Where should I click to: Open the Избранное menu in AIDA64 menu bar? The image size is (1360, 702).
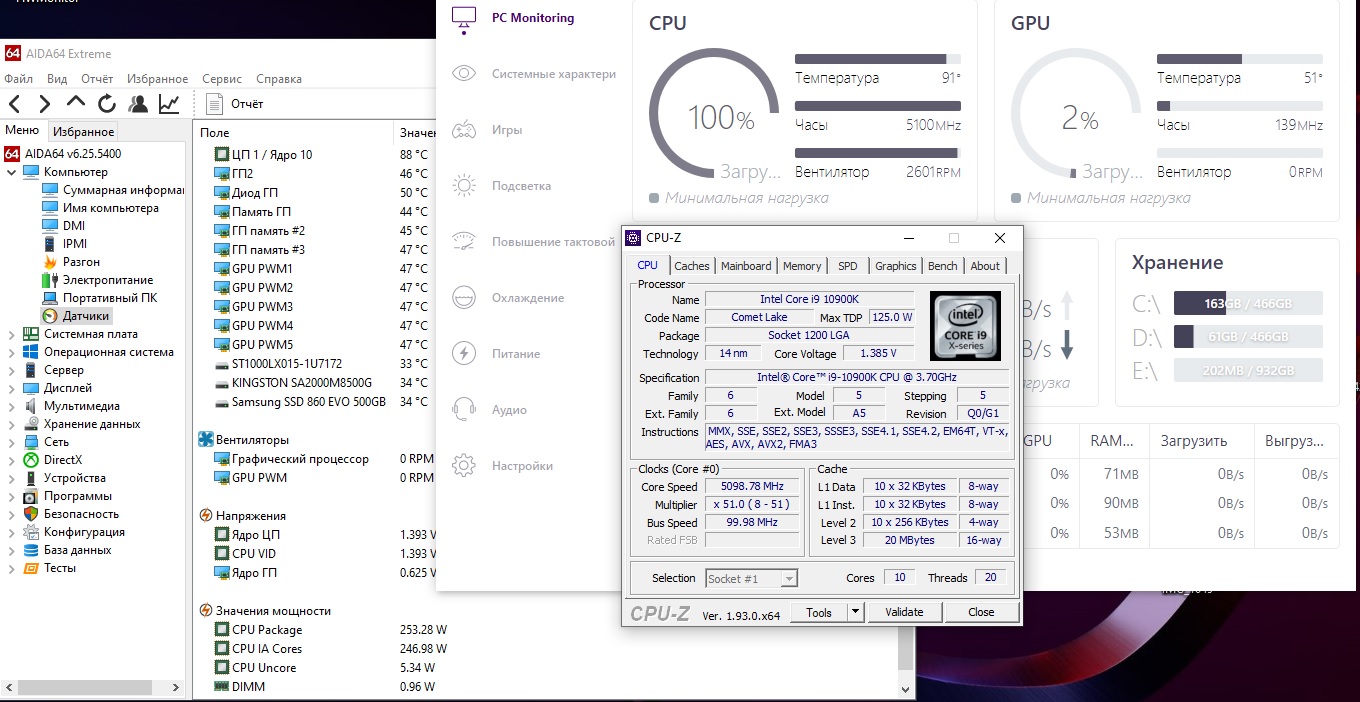point(157,79)
